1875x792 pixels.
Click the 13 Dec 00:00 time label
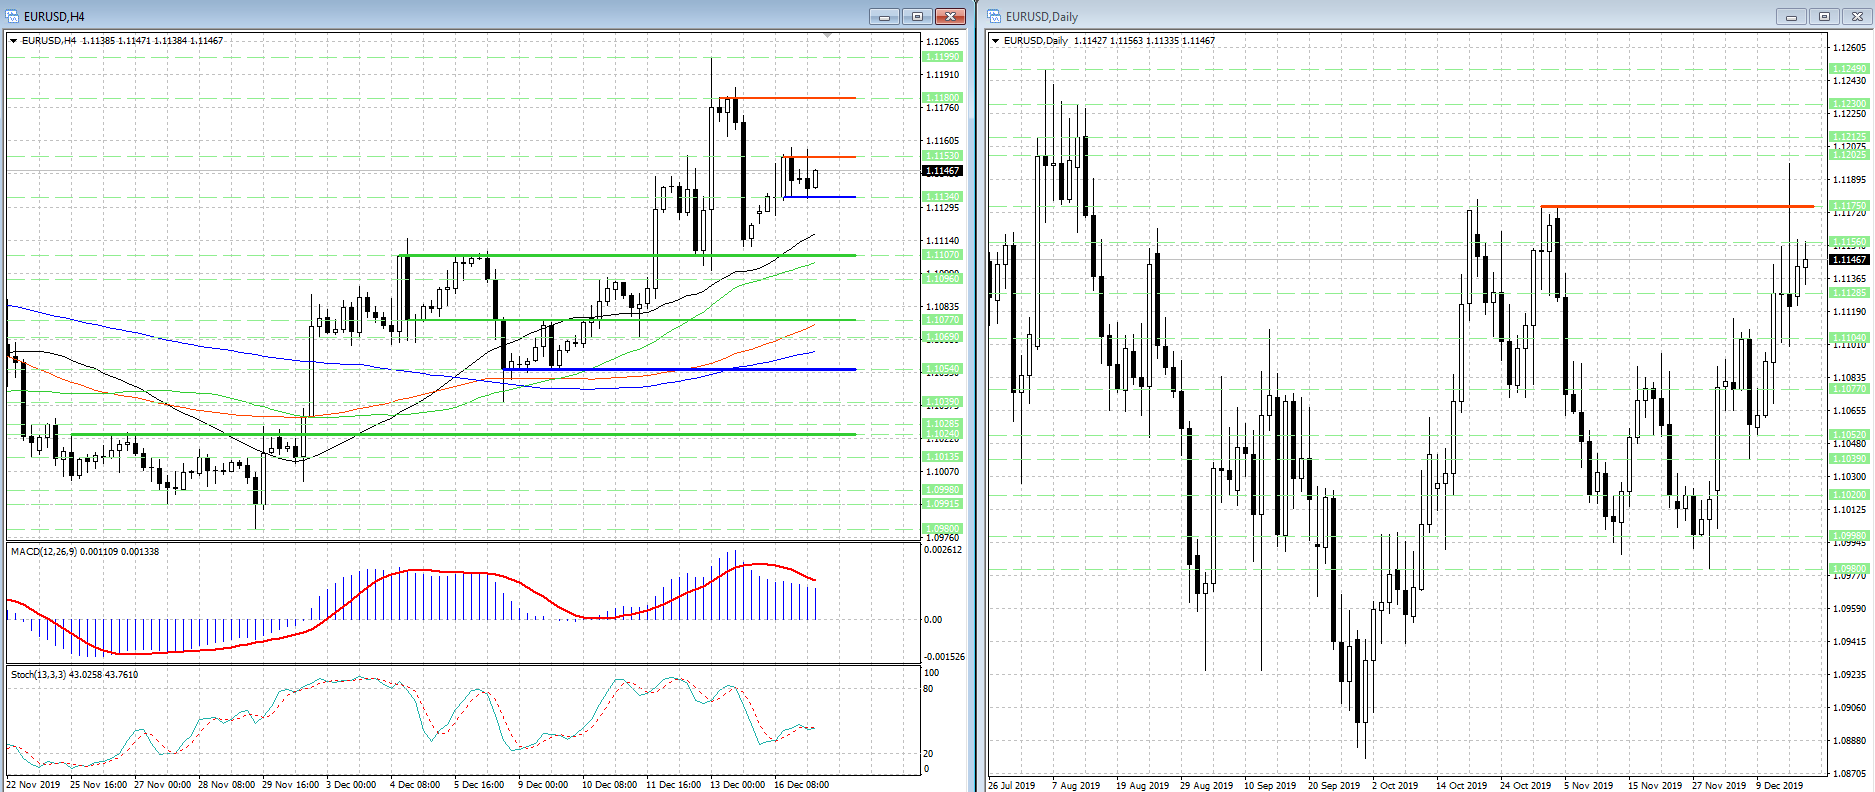(x=738, y=785)
